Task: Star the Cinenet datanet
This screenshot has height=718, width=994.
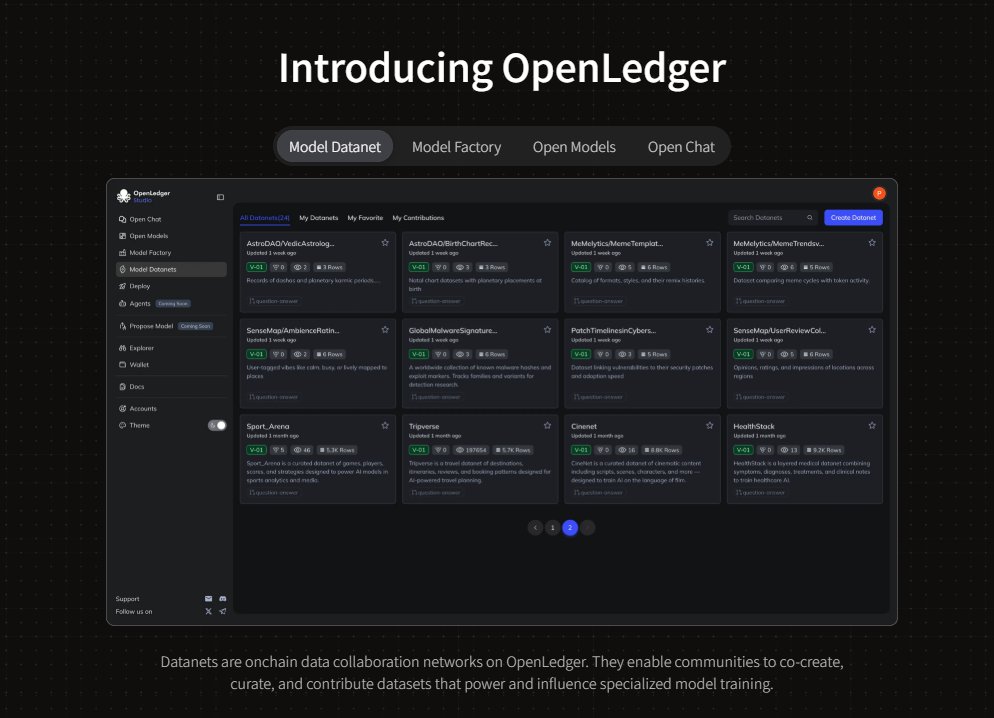Action: [x=709, y=425]
